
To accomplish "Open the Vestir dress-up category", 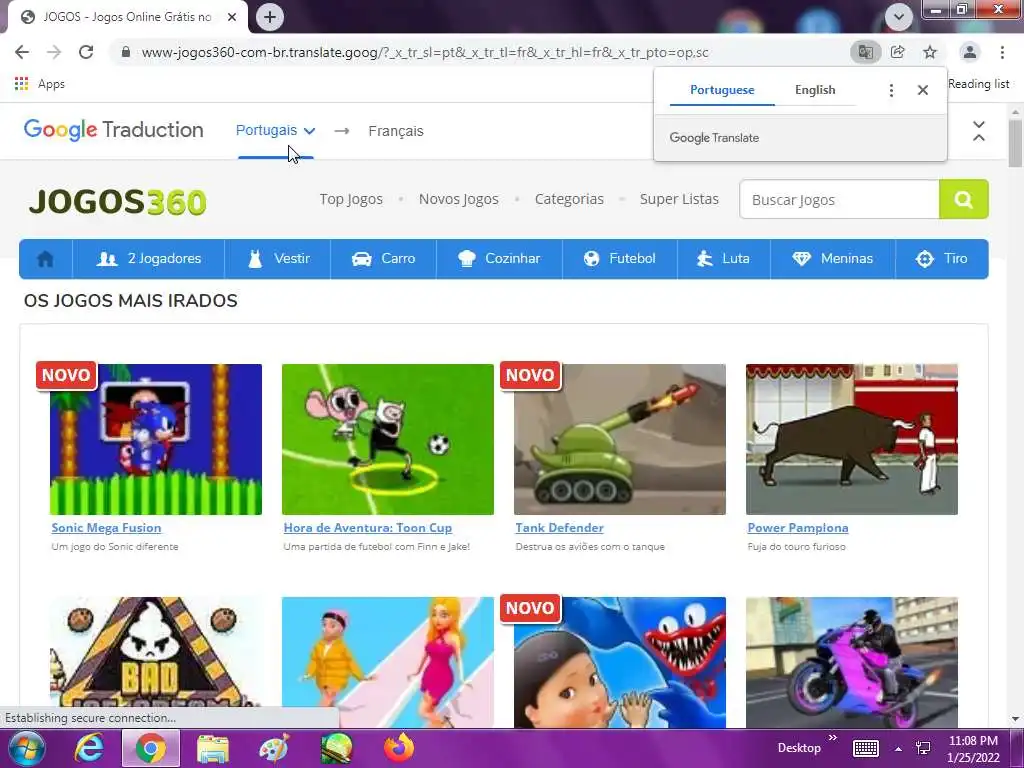I will pyautogui.click(x=278, y=259).
